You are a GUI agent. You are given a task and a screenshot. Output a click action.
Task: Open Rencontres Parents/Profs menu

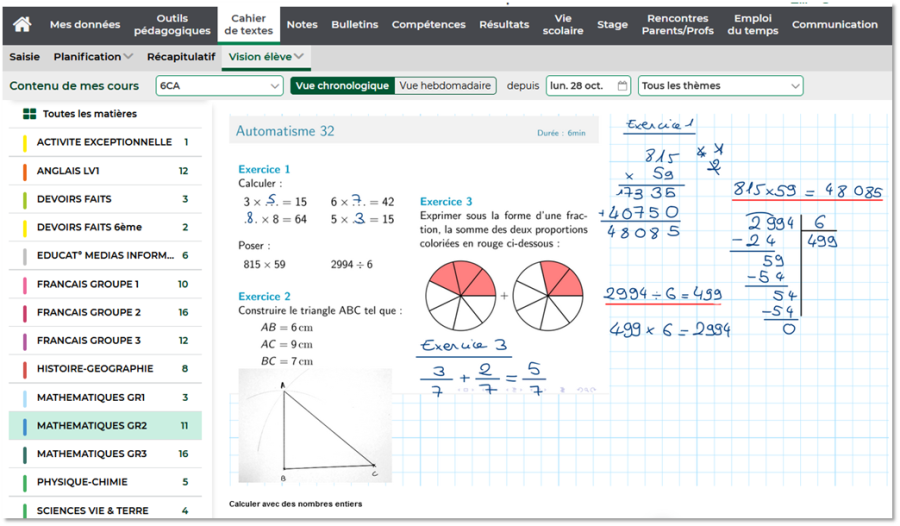678,25
